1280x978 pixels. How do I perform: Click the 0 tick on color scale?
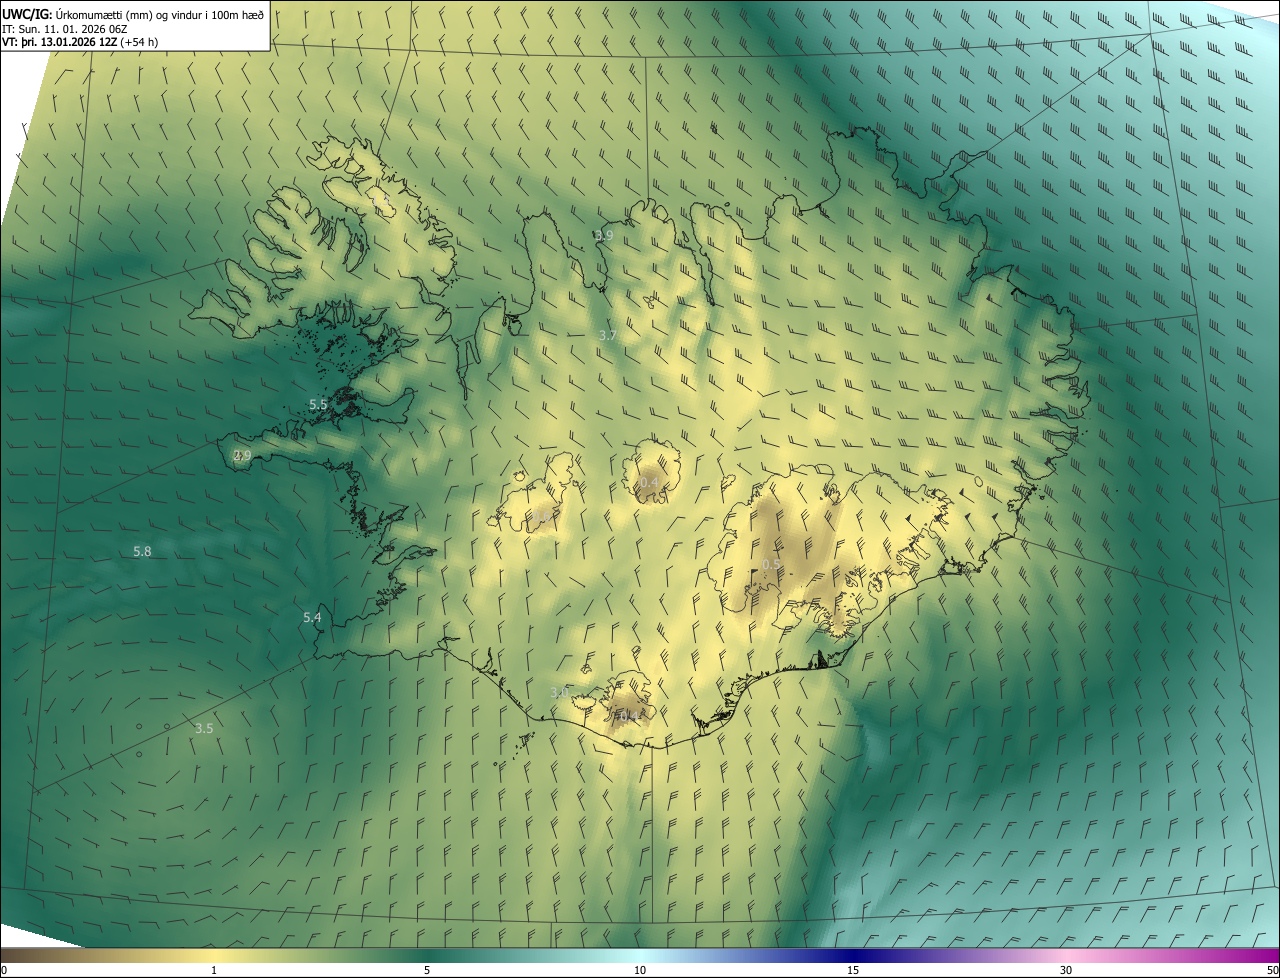tap(4, 970)
